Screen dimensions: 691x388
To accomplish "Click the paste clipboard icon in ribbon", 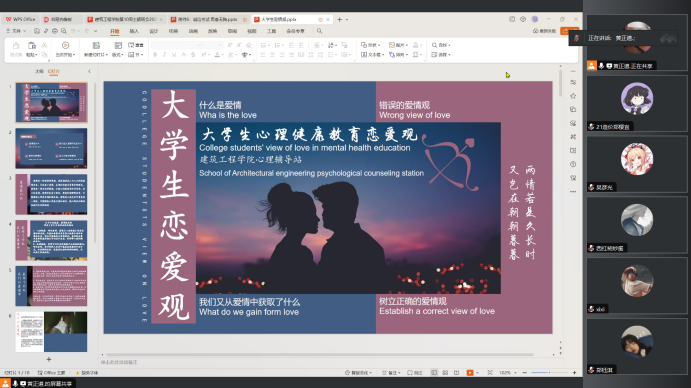I will click(32, 45).
